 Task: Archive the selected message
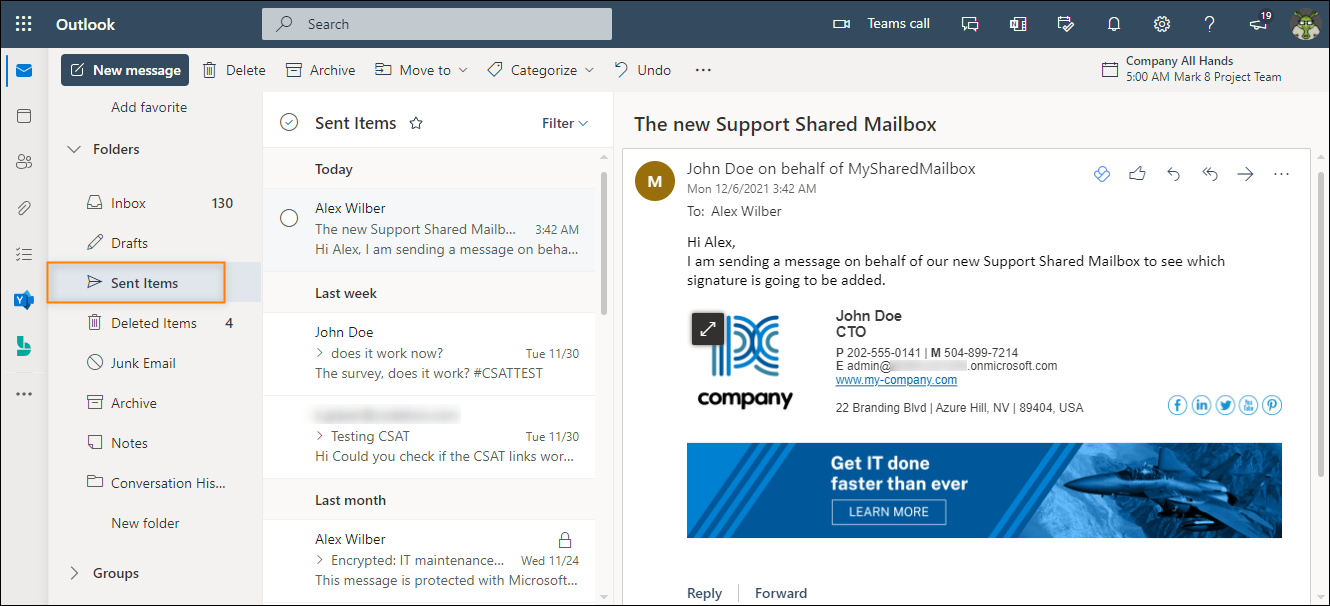(321, 70)
